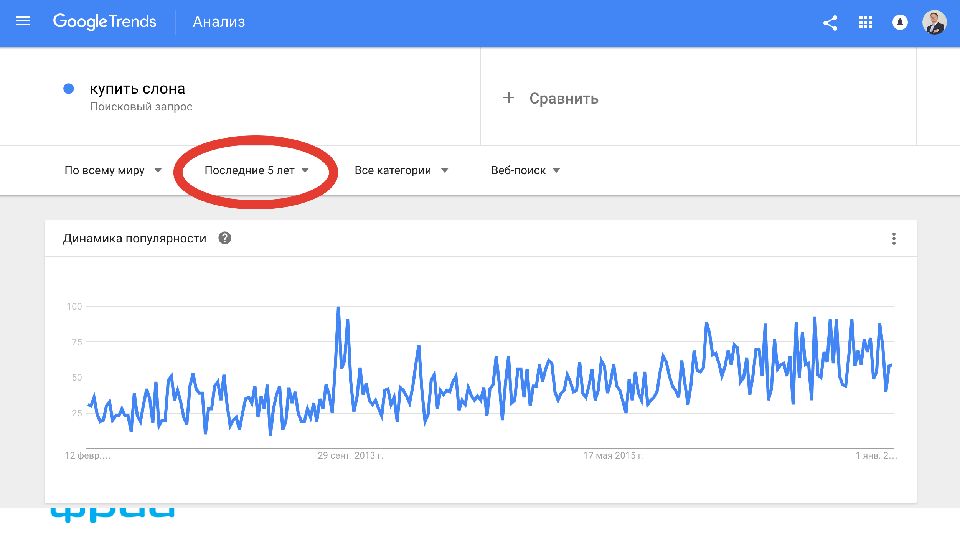Click the Сравнить add comparison button
Viewport: 960px width, 540px height.
tap(563, 98)
